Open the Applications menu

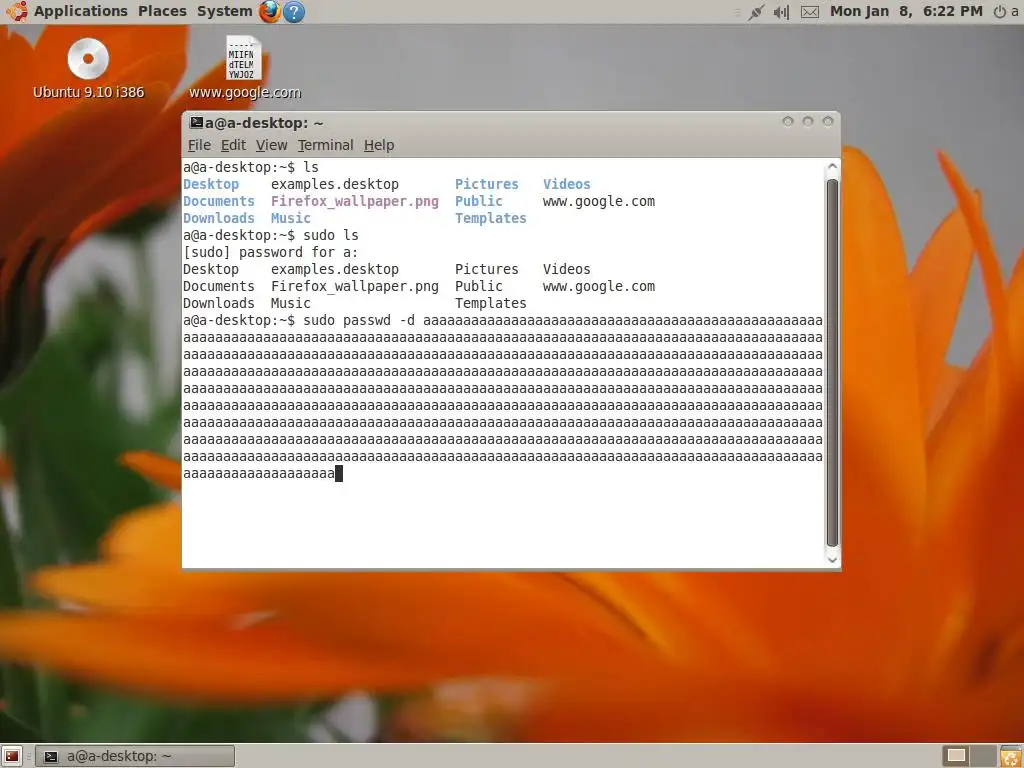[x=81, y=11]
